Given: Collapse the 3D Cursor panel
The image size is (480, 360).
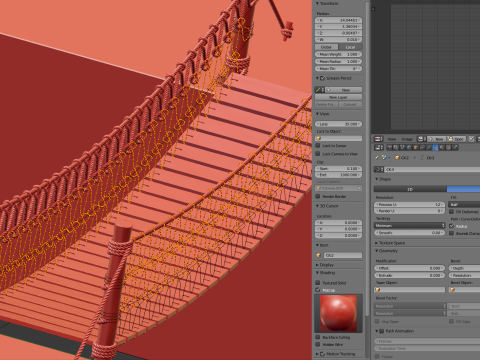Looking at the screenshot, I should pos(318,206).
